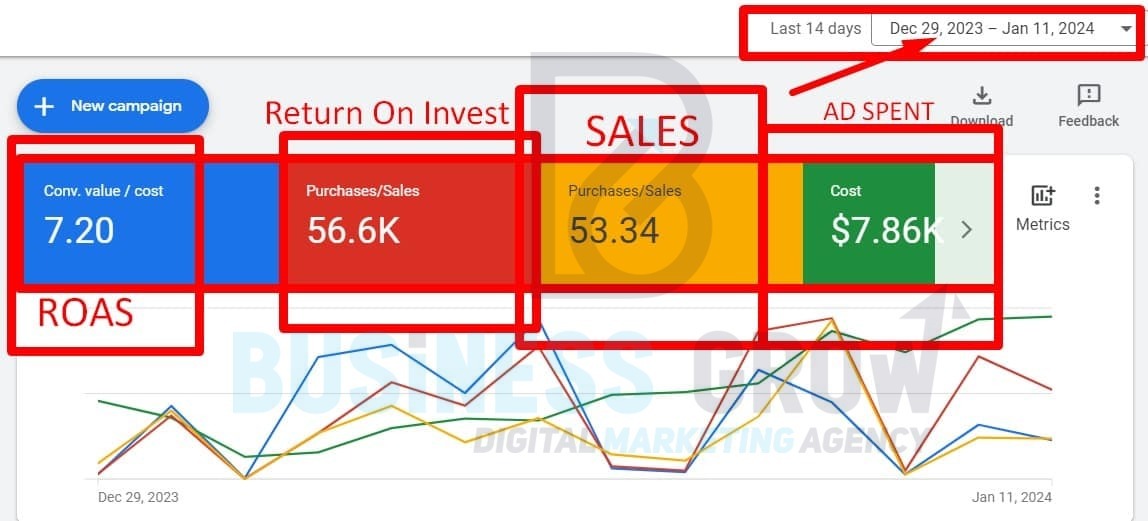Click the pale green partially hidden scorecard
Viewport: 1148px width, 521px height.
click(x=964, y=223)
